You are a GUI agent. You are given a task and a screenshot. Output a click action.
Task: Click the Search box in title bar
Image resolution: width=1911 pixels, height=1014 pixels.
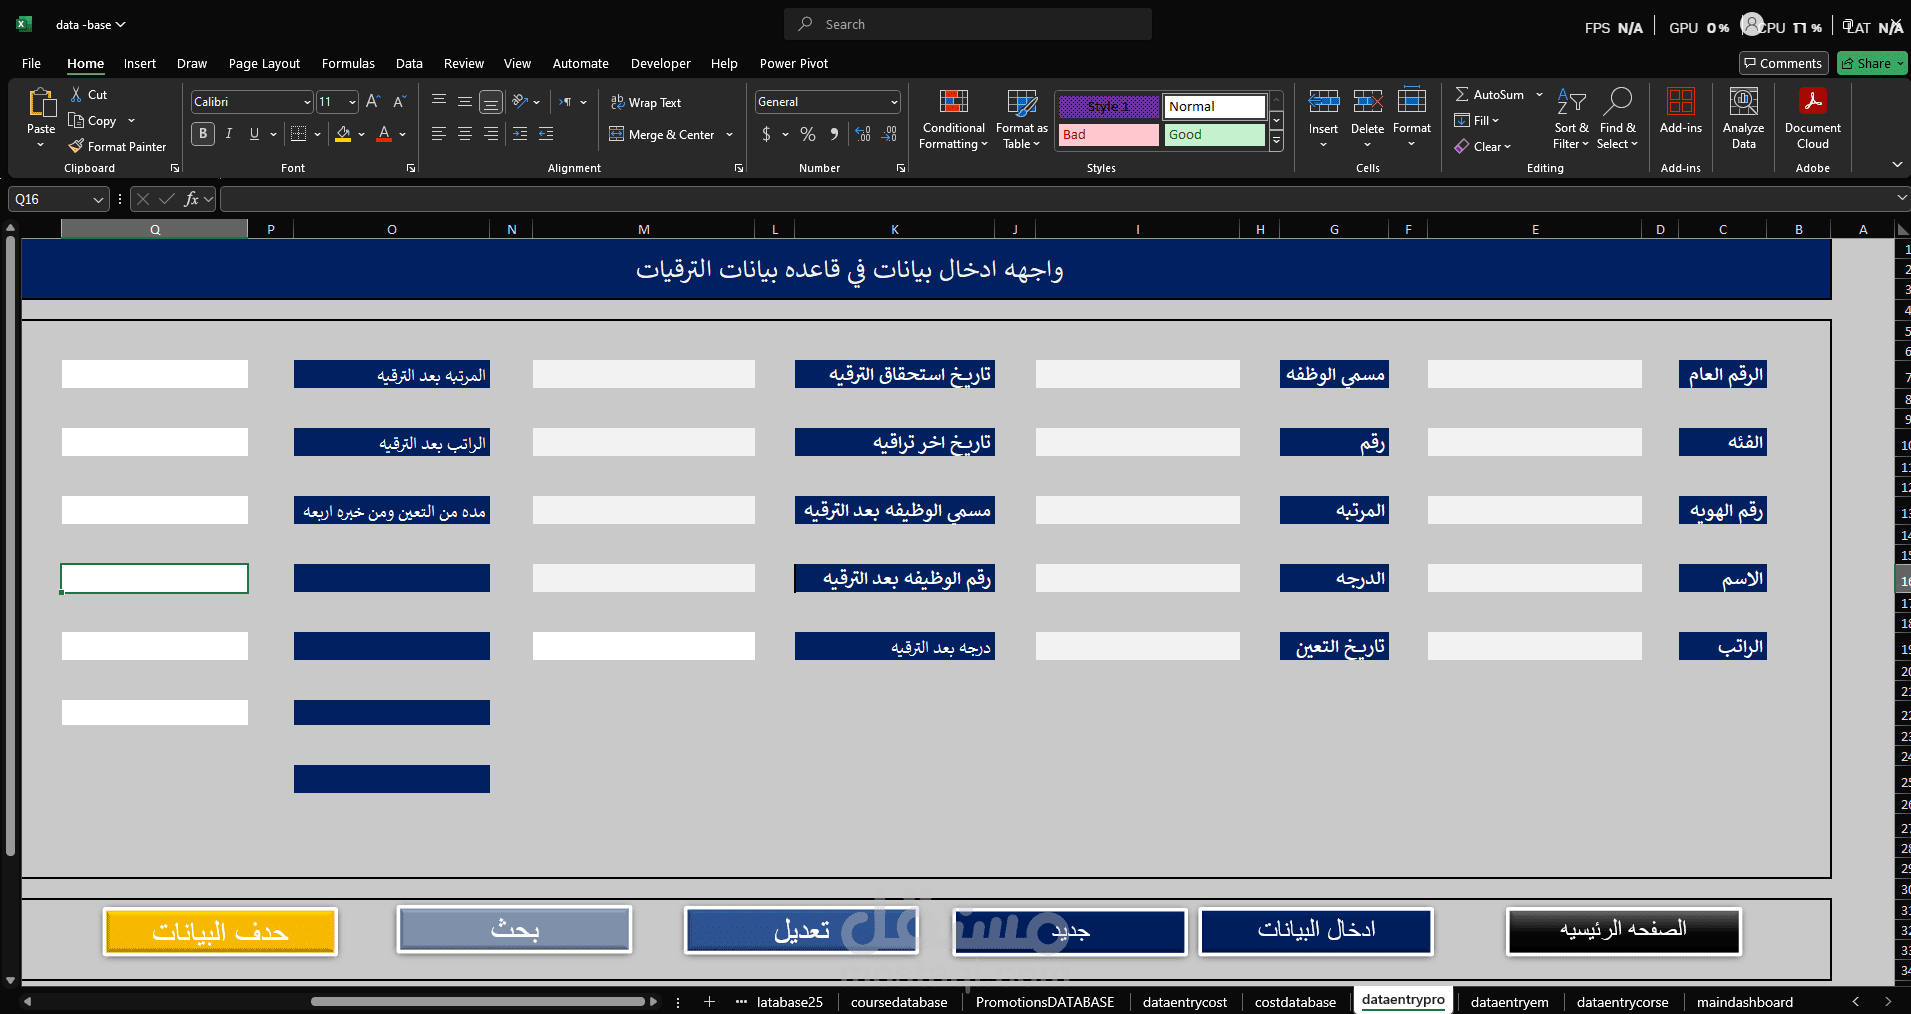point(968,24)
